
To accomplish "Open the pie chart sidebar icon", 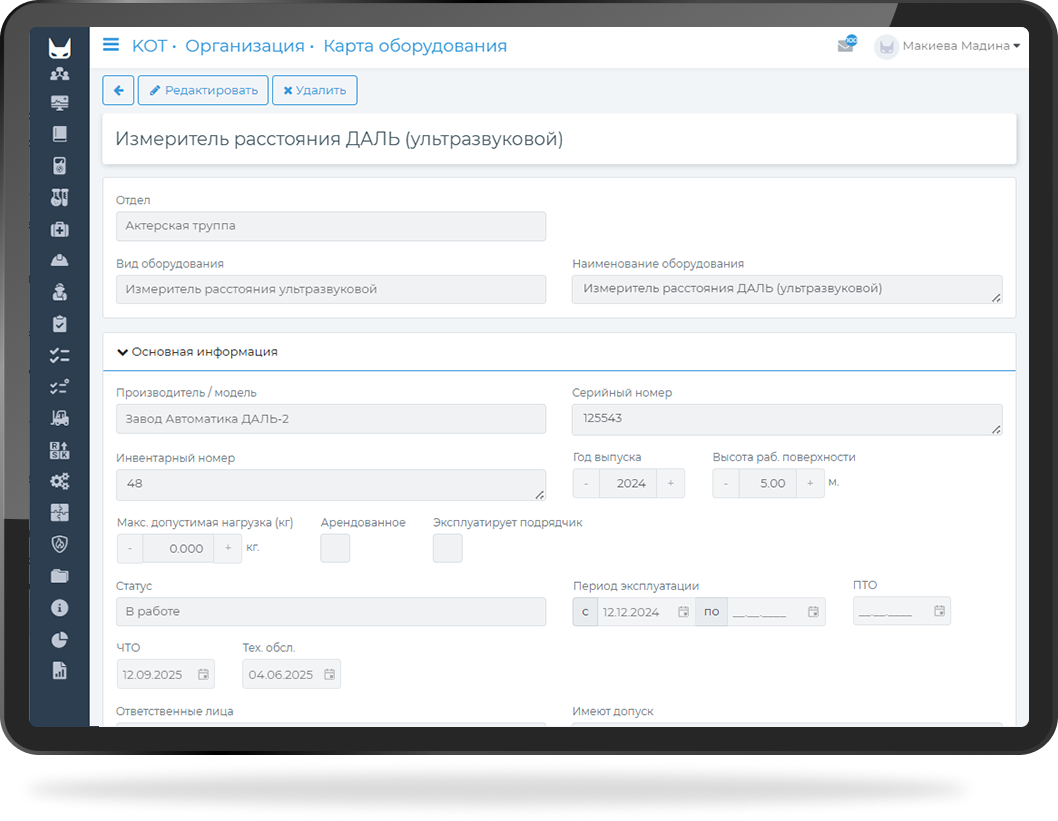I will pyautogui.click(x=59, y=640).
